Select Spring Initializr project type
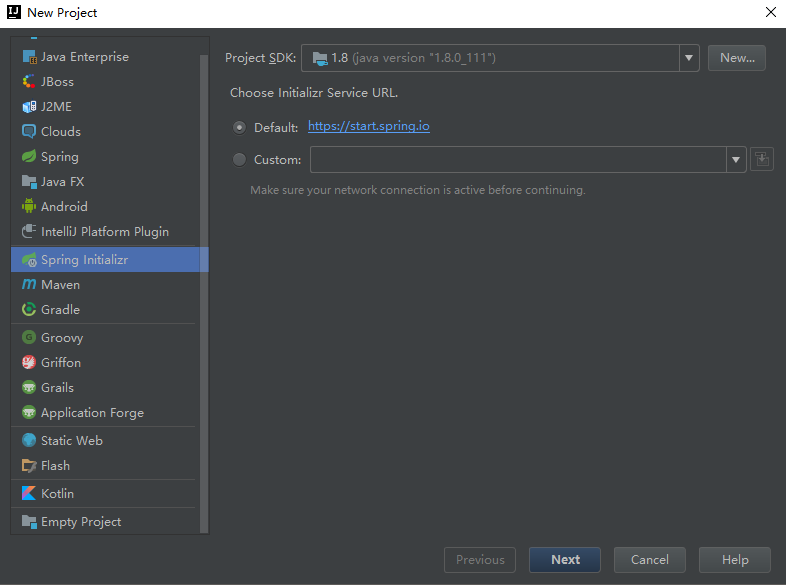This screenshot has height=585, width=786. (x=85, y=260)
